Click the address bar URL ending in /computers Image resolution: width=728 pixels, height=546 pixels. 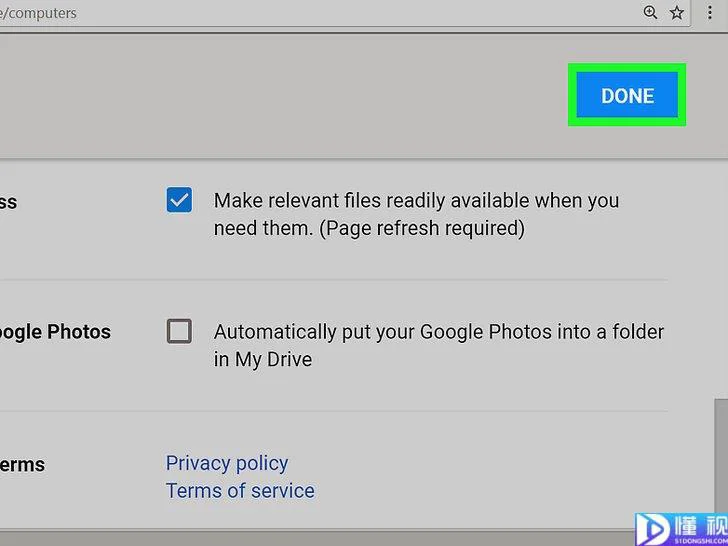pos(38,13)
